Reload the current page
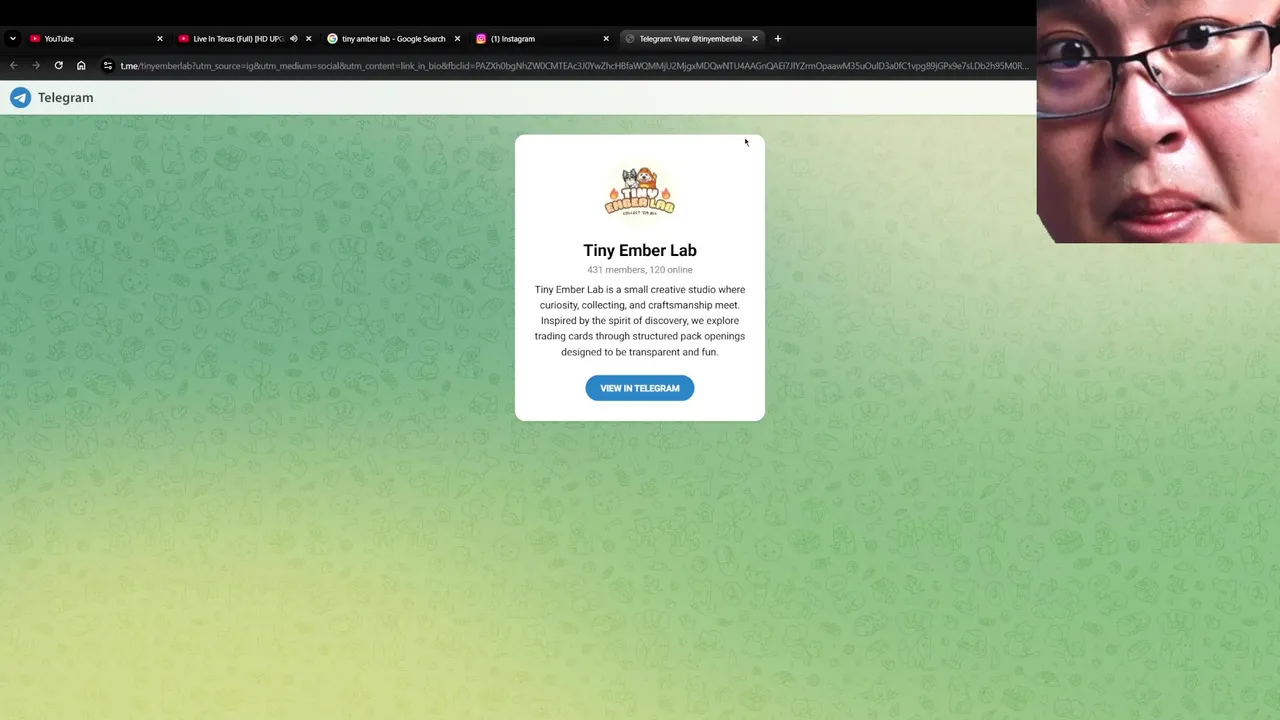Screen dimensions: 1280x720 [x=59, y=66]
